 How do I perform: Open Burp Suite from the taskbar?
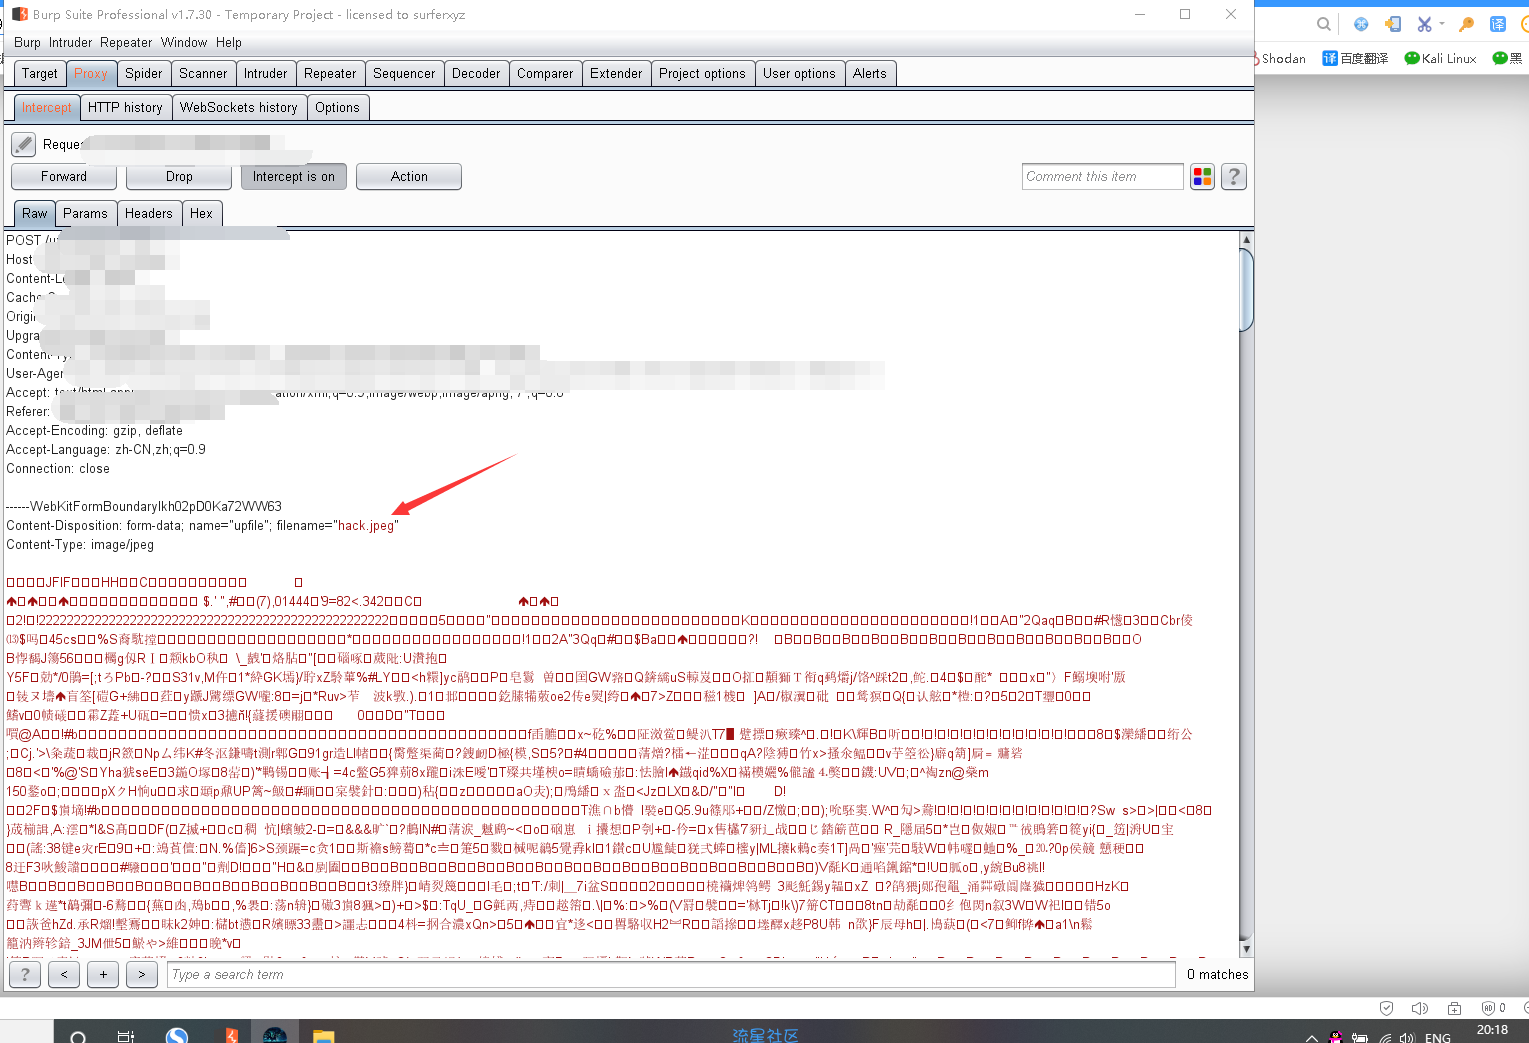[x=231, y=1036]
